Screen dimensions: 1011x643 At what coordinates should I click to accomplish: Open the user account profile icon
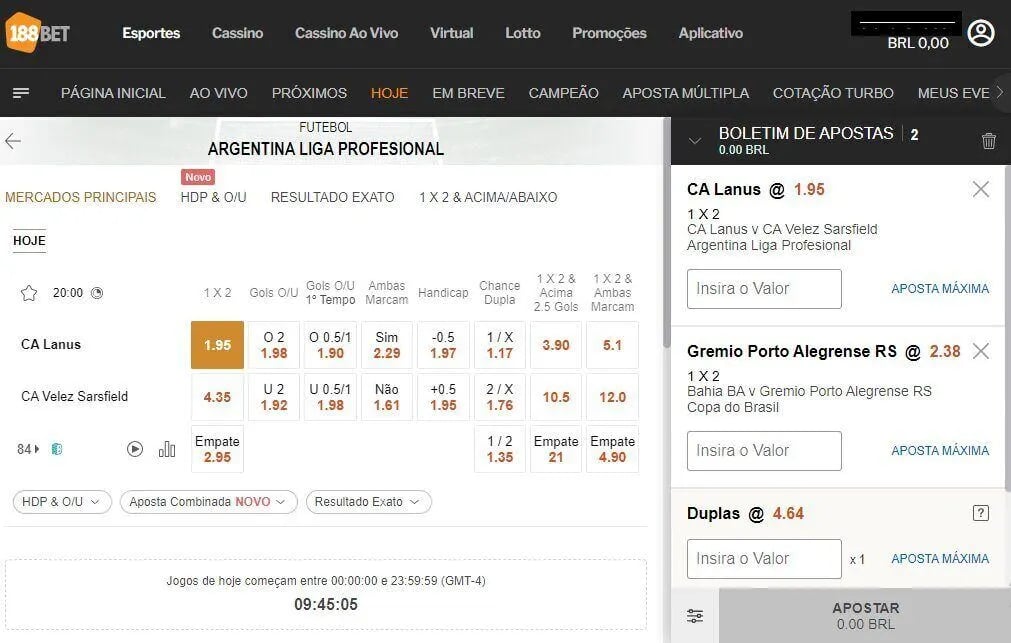981,33
